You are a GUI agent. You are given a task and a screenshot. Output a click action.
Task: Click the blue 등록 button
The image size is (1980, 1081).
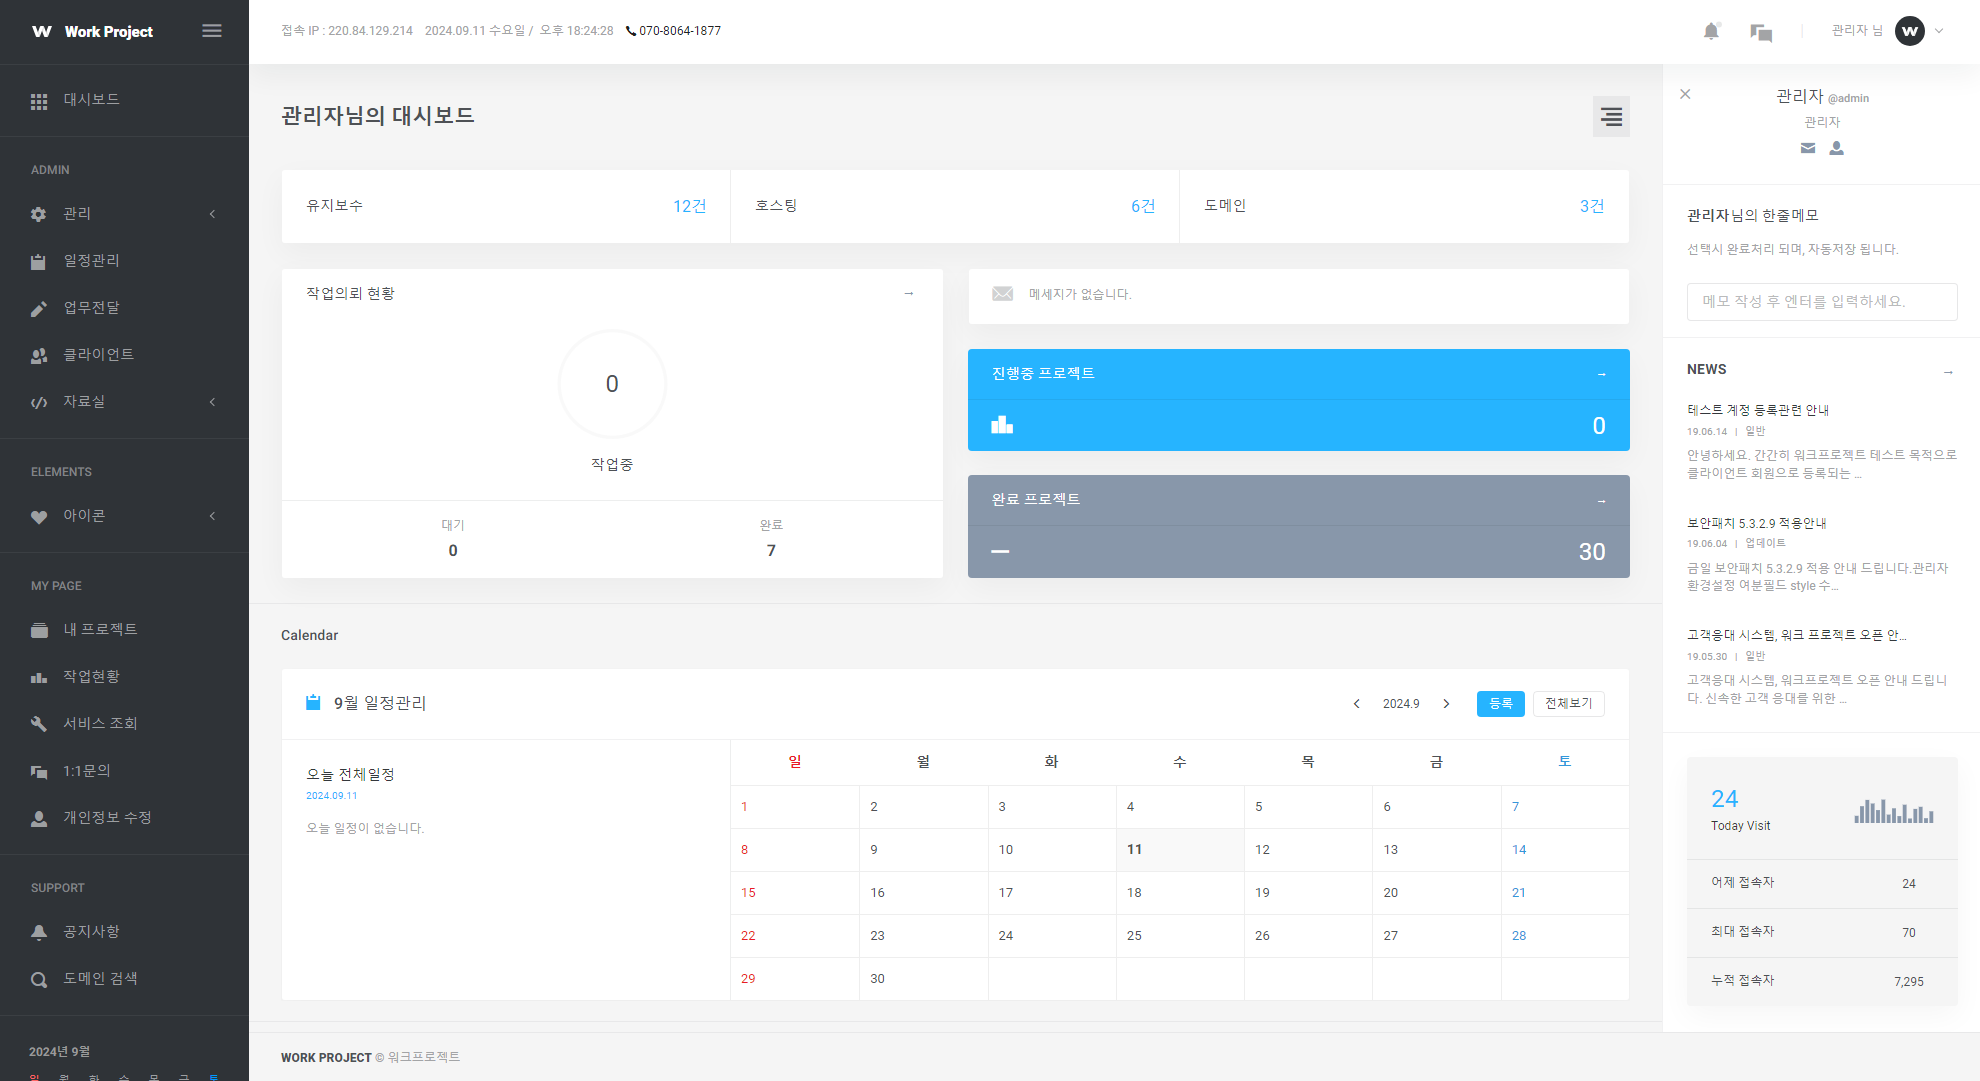point(1500,704)
